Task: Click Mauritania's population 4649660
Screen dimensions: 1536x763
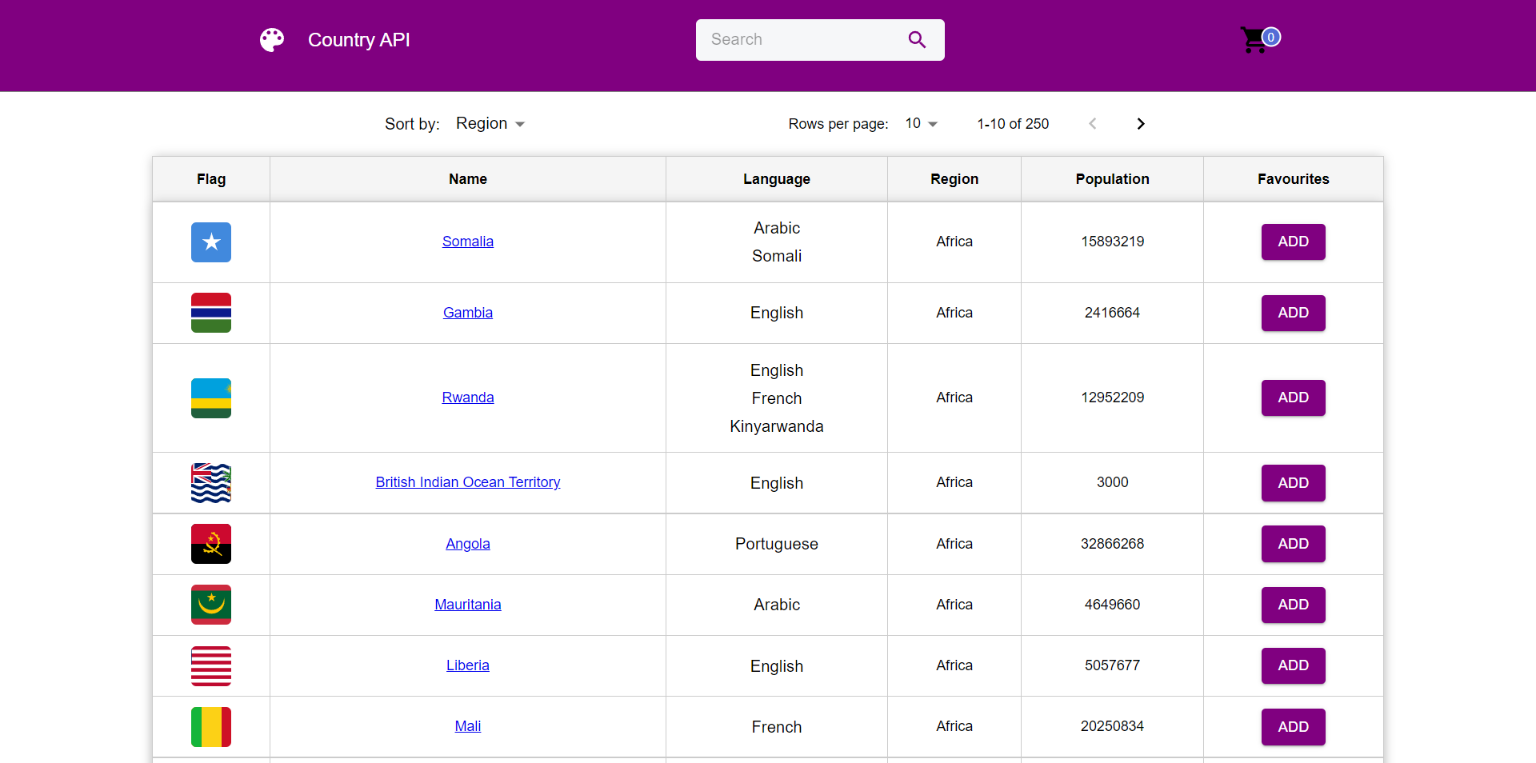Action: [1113, 604]
